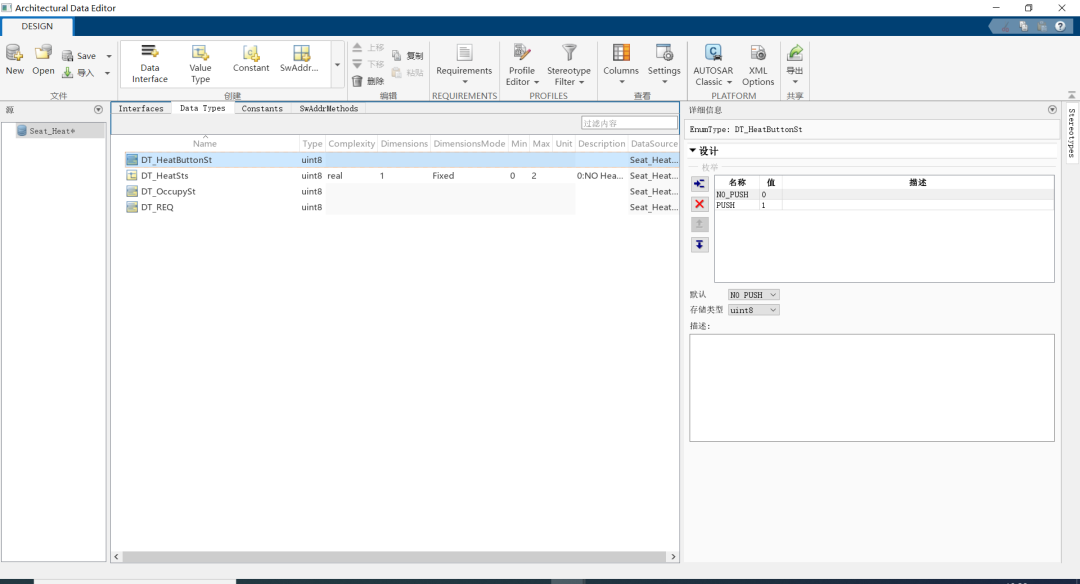1080x584 pixels.
Task: Add a new enumeration row
Action: (699, 184)
